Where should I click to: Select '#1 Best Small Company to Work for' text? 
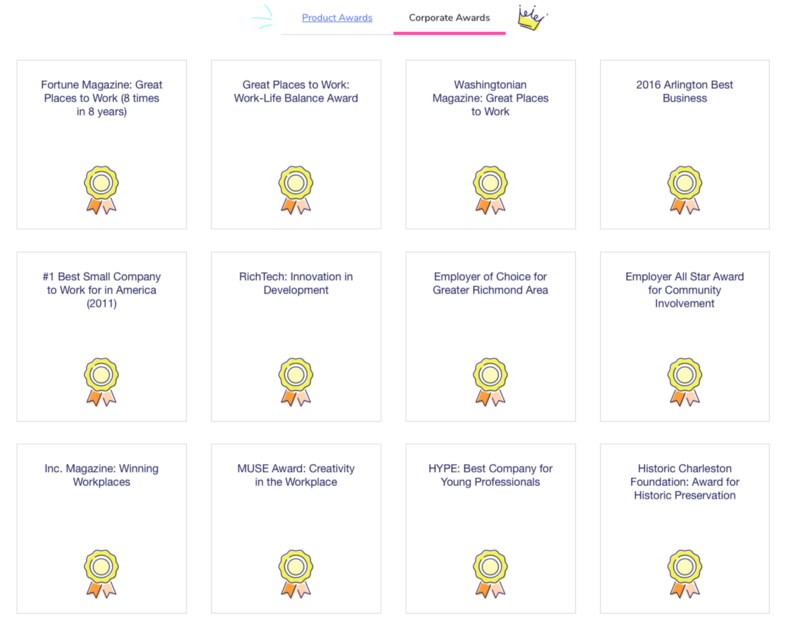tap(102, 290)
